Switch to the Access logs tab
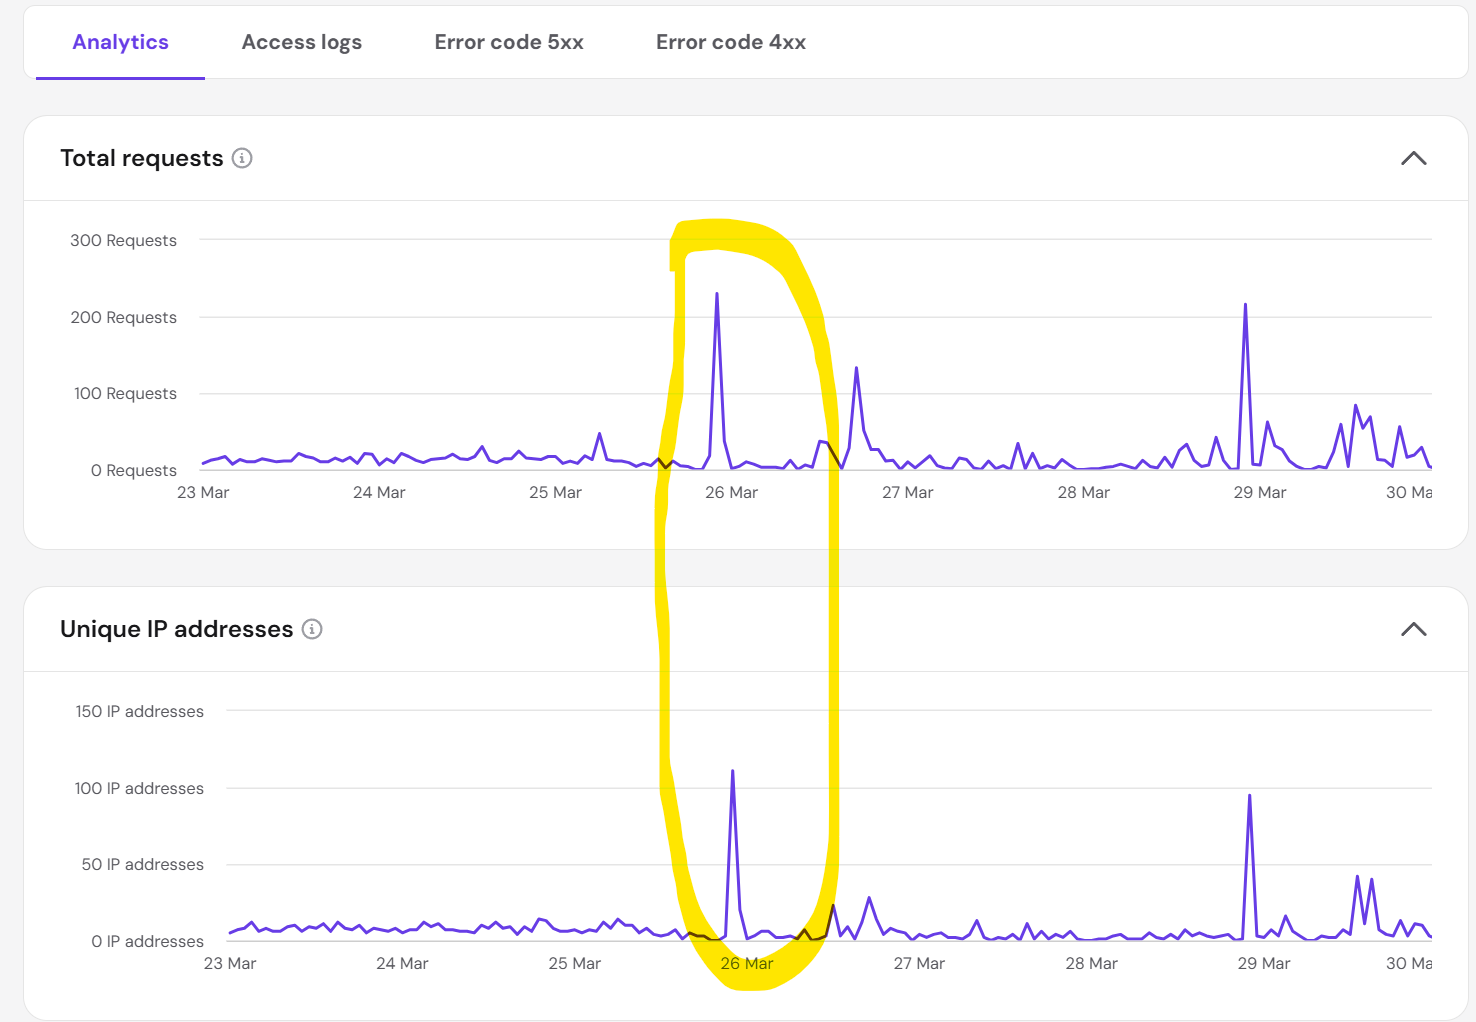 (x=301, y=42)
